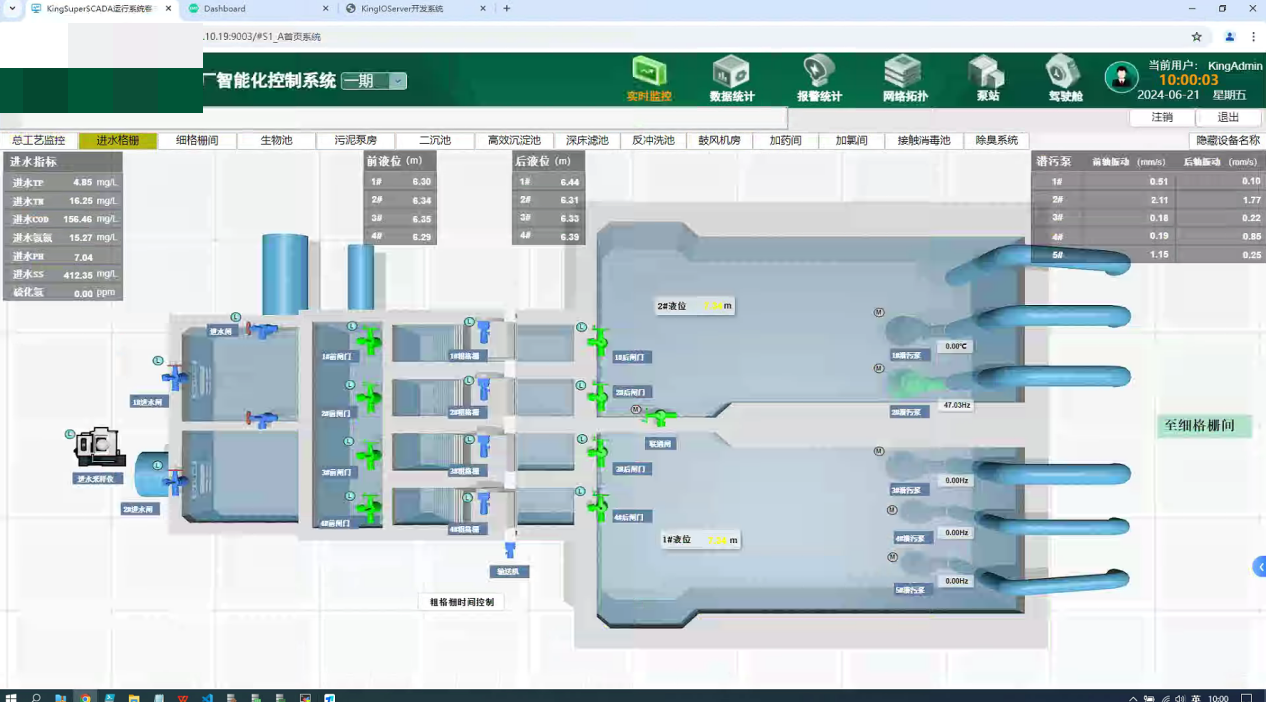Click L mode indicator for 1#前闸门
The height and width of the screenshot is (702, 1266).
pos(352,326)
